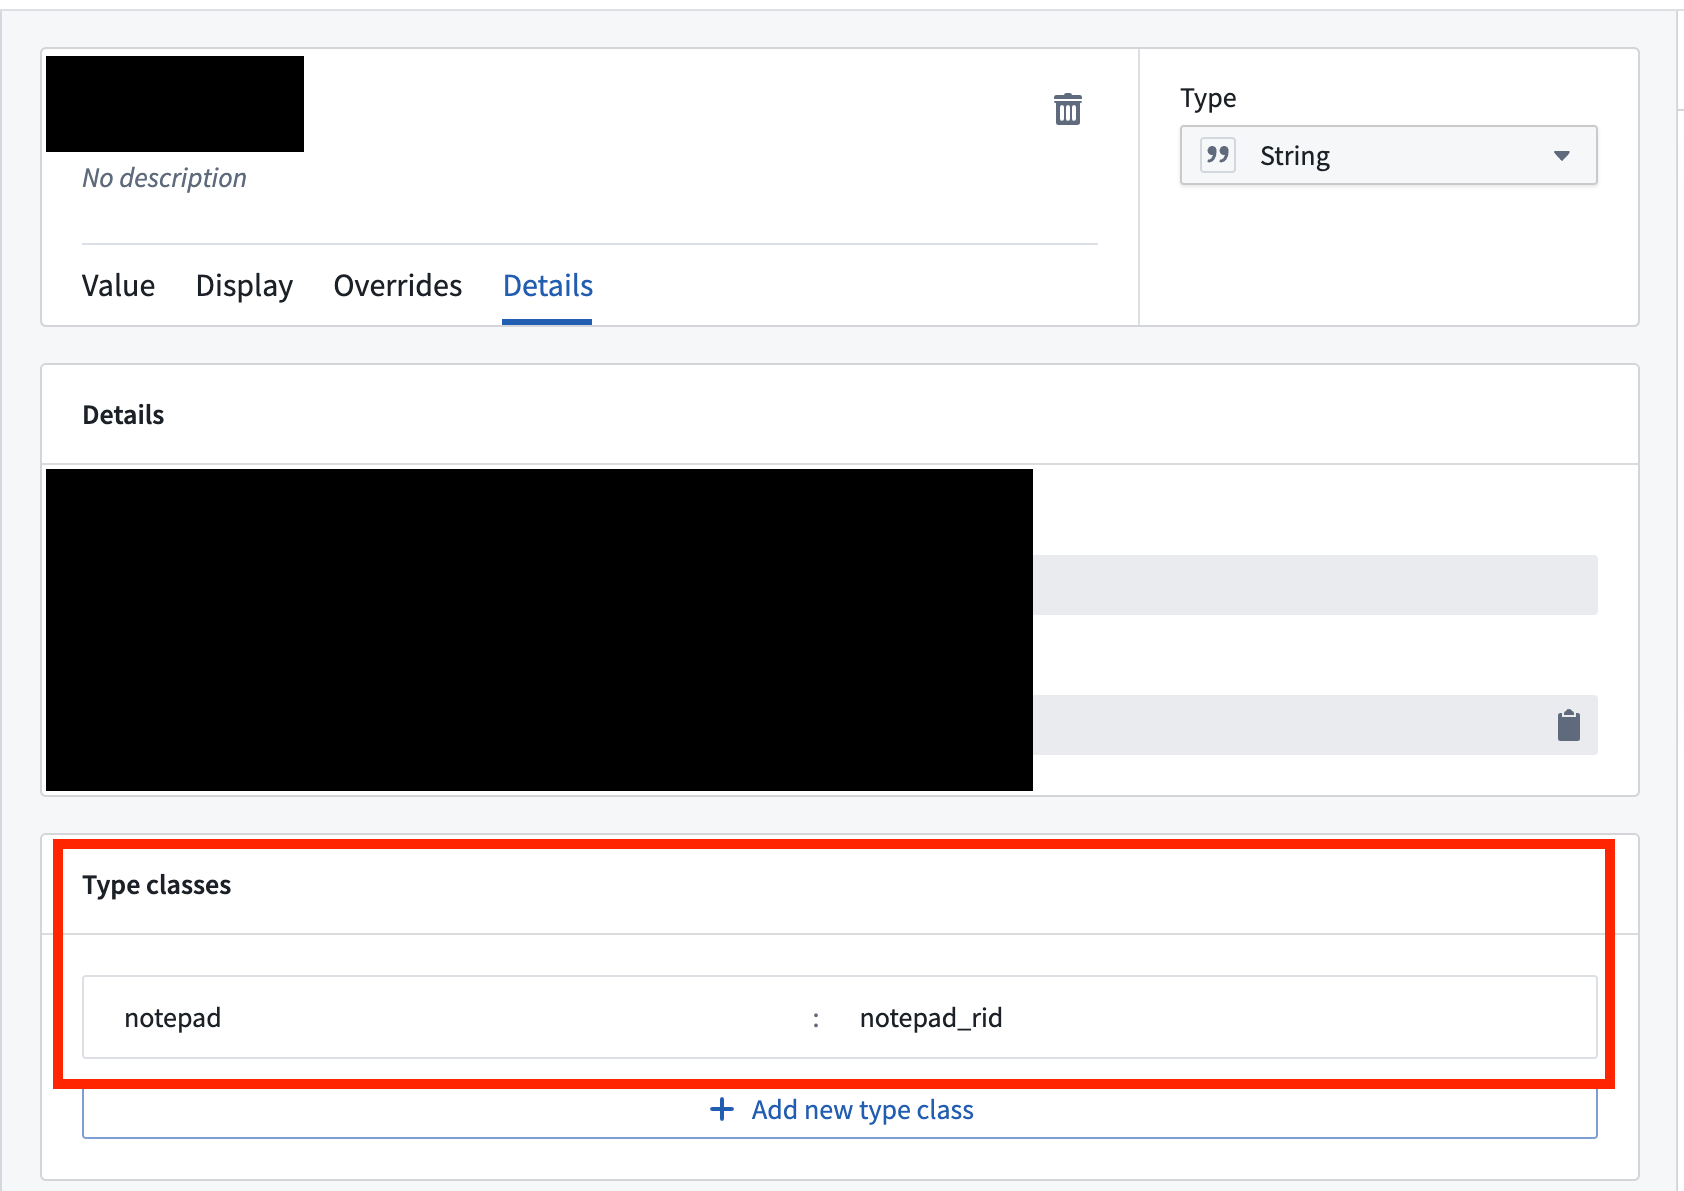1684x1191 pixels.
Task: Go to the Overrides tab
Action: (x=398, y=286)
